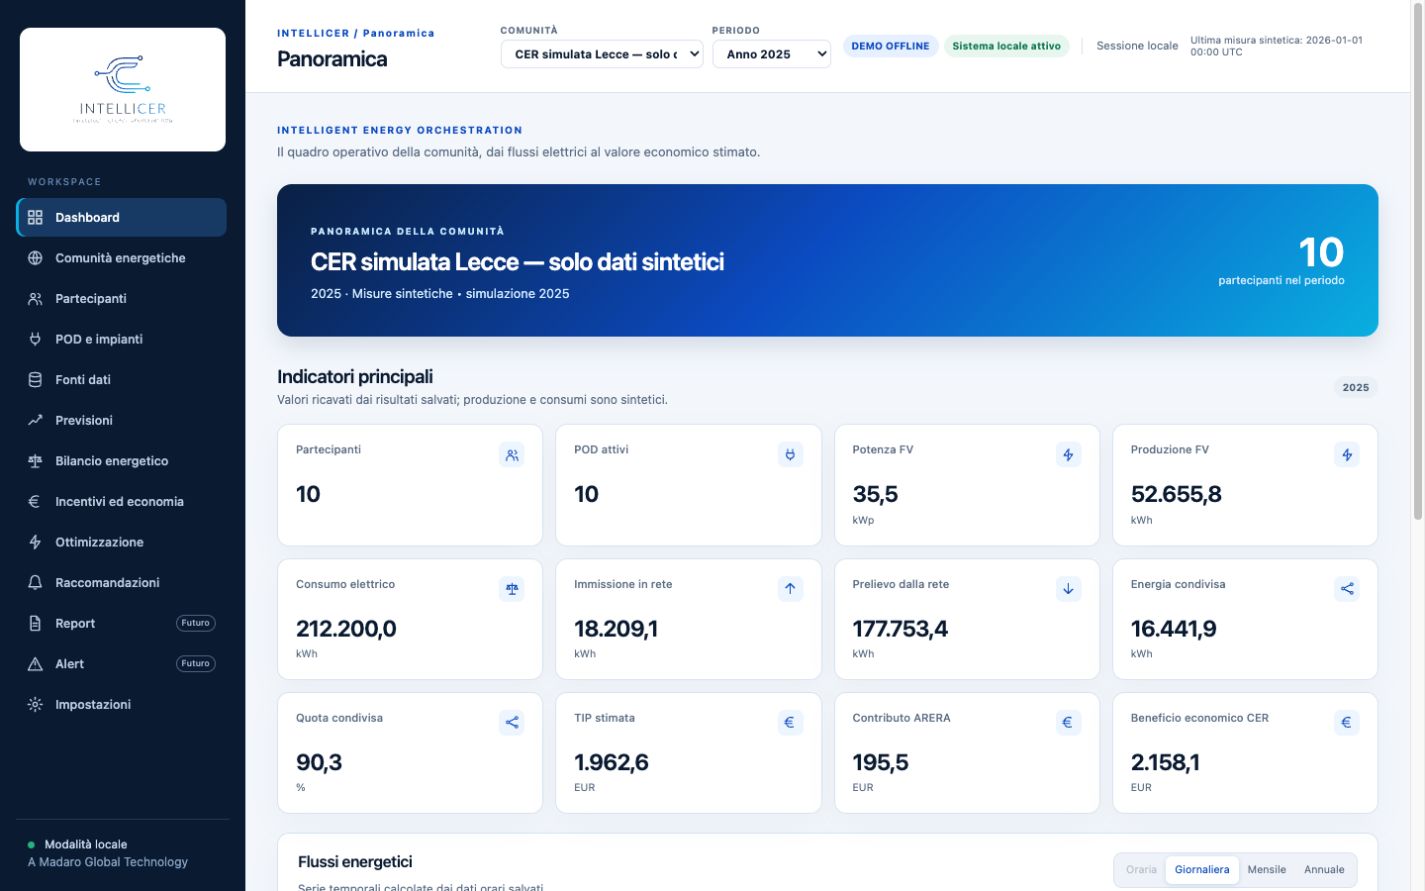Click the 2.158,1 Beneficio economico value
This screenshot has width=1425, height=891.
coord(1165,762)
